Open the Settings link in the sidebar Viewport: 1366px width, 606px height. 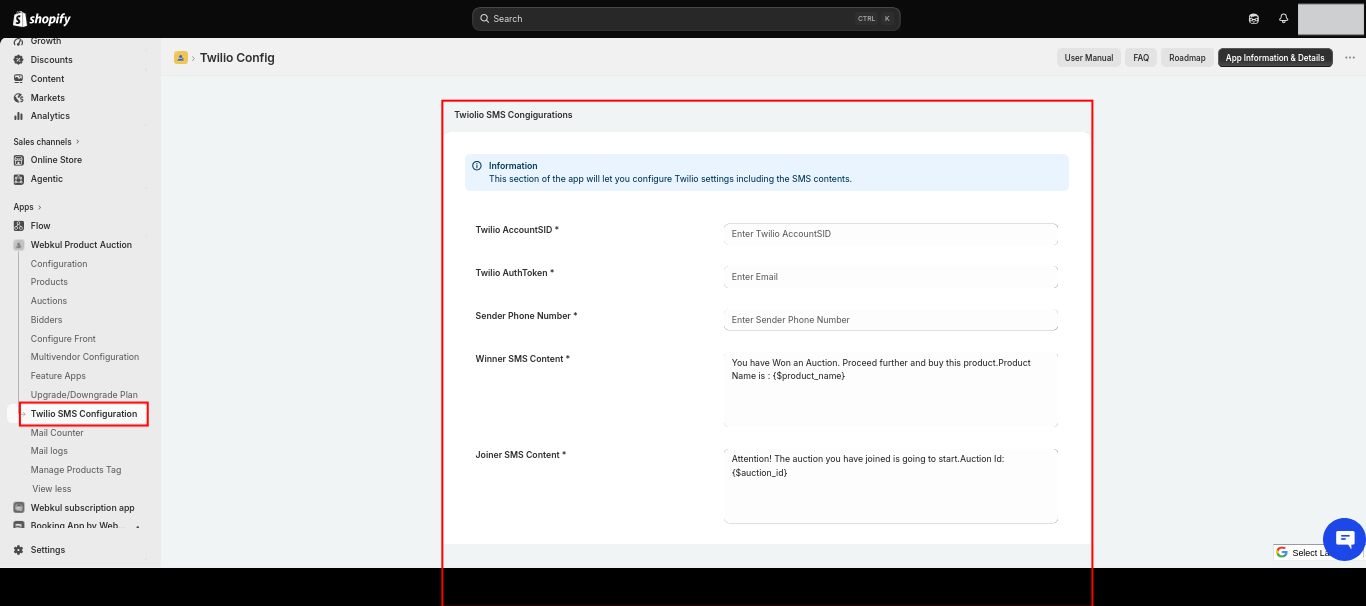[48, 550]
